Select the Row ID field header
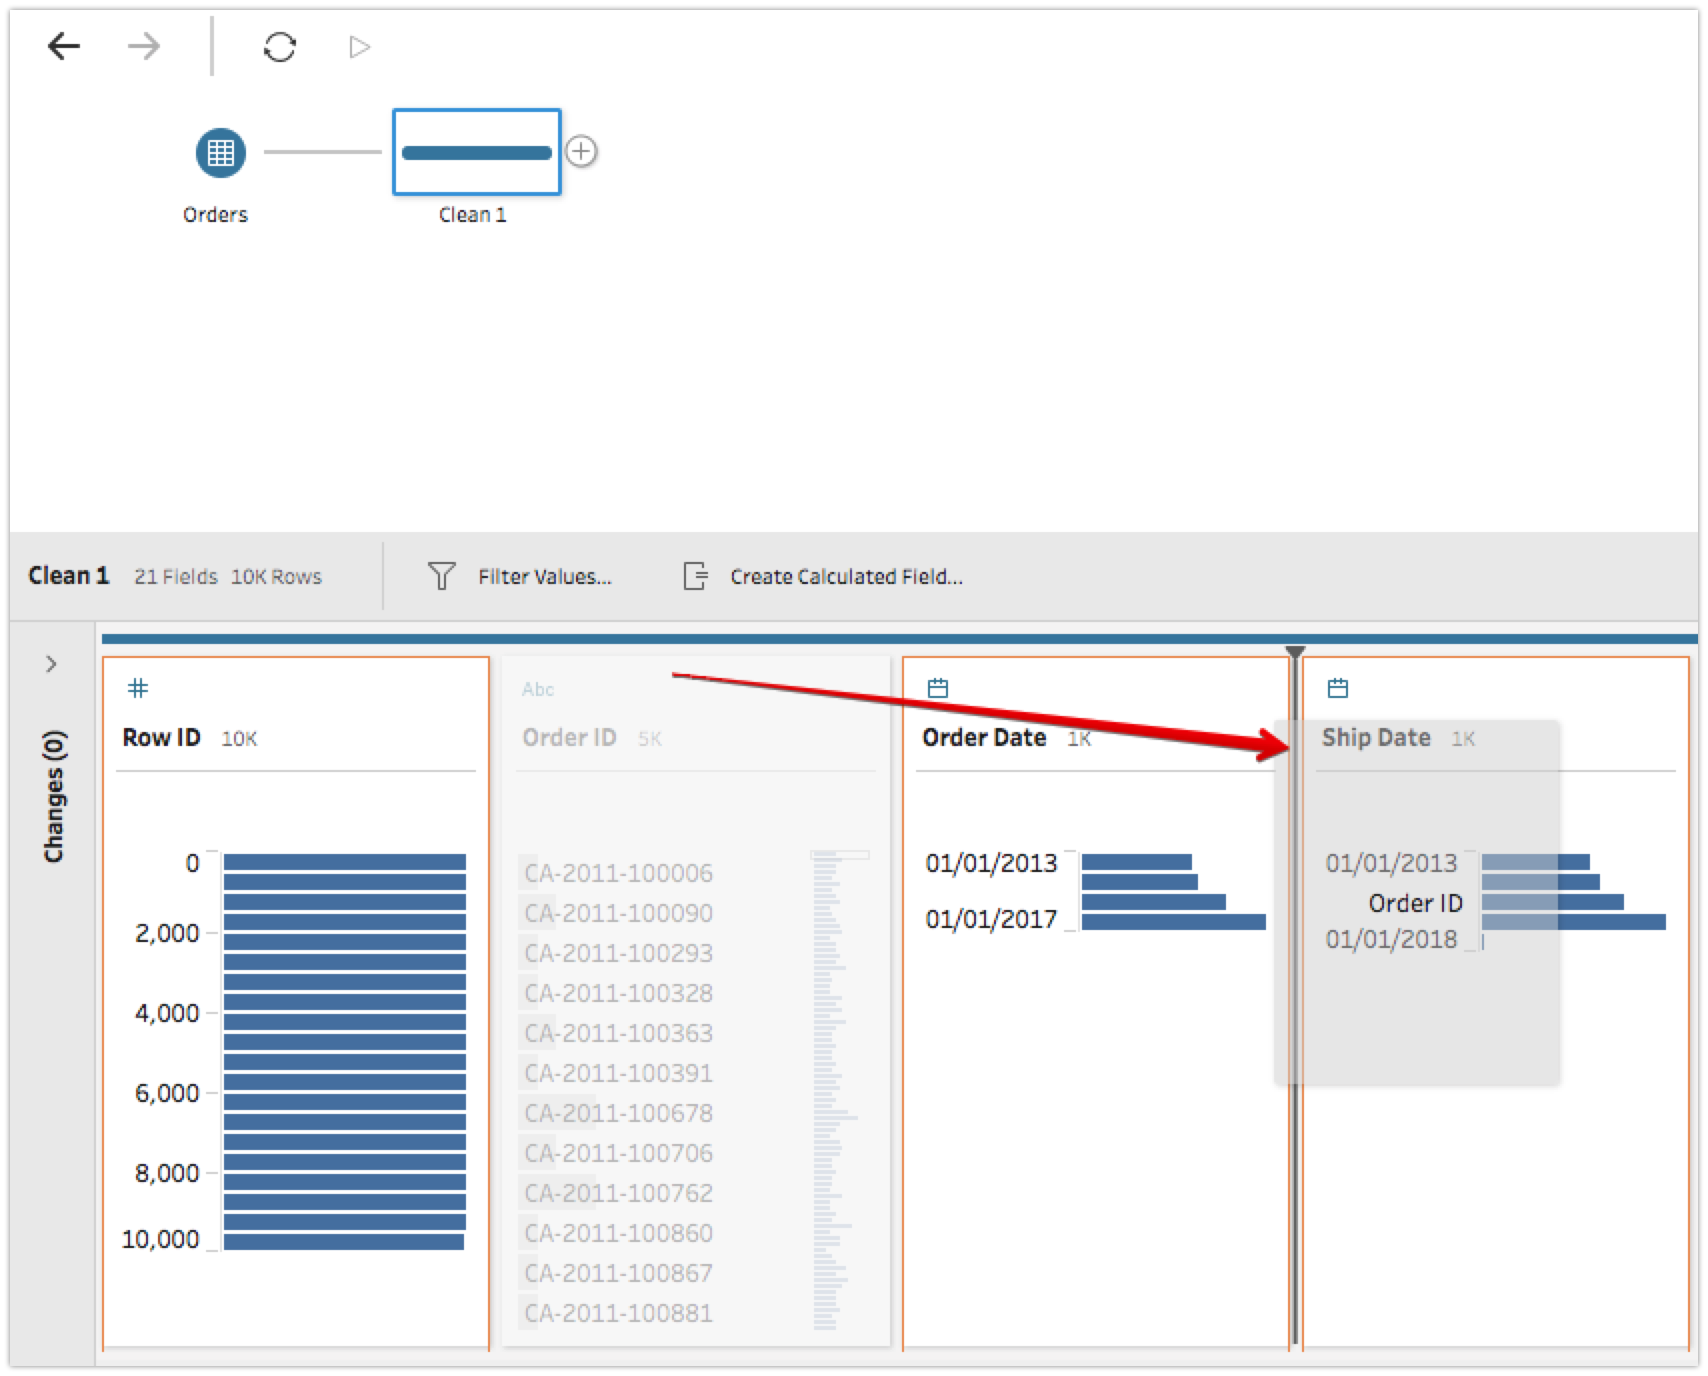1708x1376 pixels. pos(160,738)
